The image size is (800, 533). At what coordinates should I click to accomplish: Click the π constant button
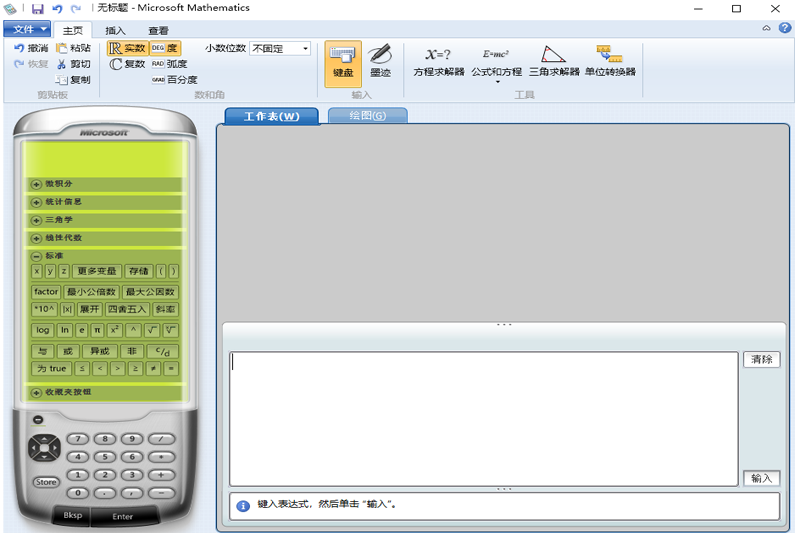[97, 330]
